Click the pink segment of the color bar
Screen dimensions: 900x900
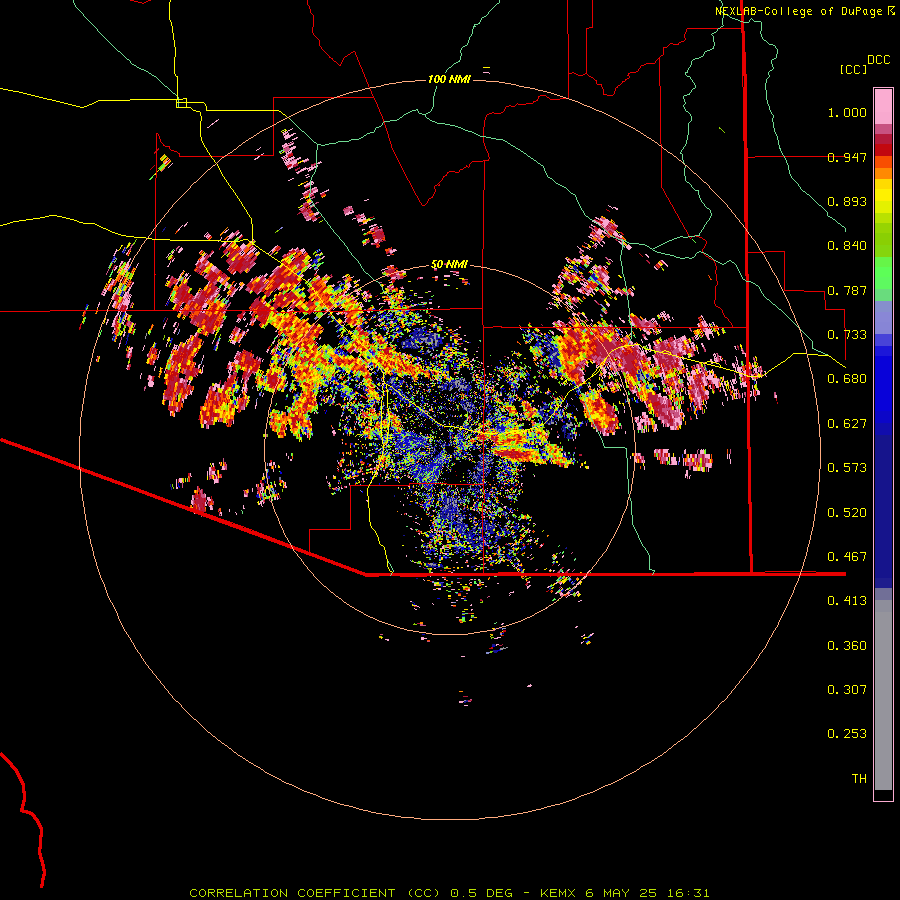tap(883, 106)
